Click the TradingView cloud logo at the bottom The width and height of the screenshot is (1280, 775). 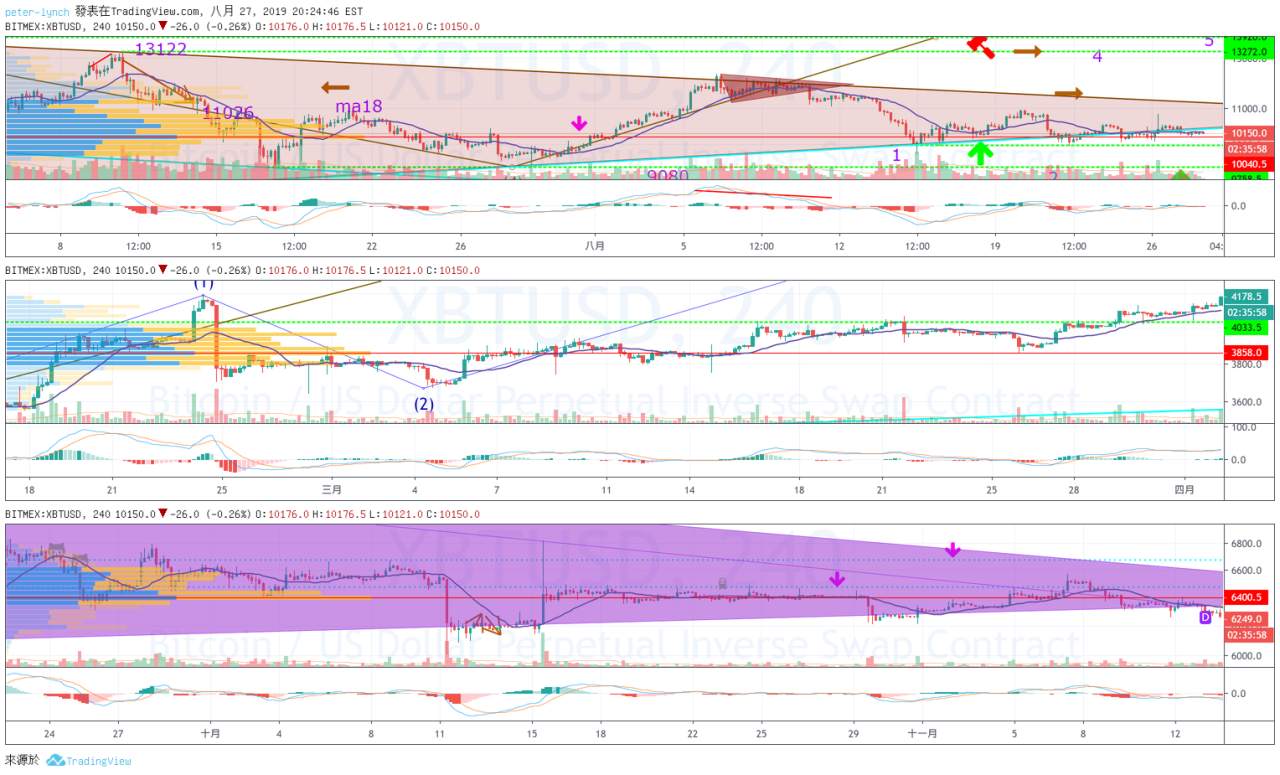(x=55, y=761)
